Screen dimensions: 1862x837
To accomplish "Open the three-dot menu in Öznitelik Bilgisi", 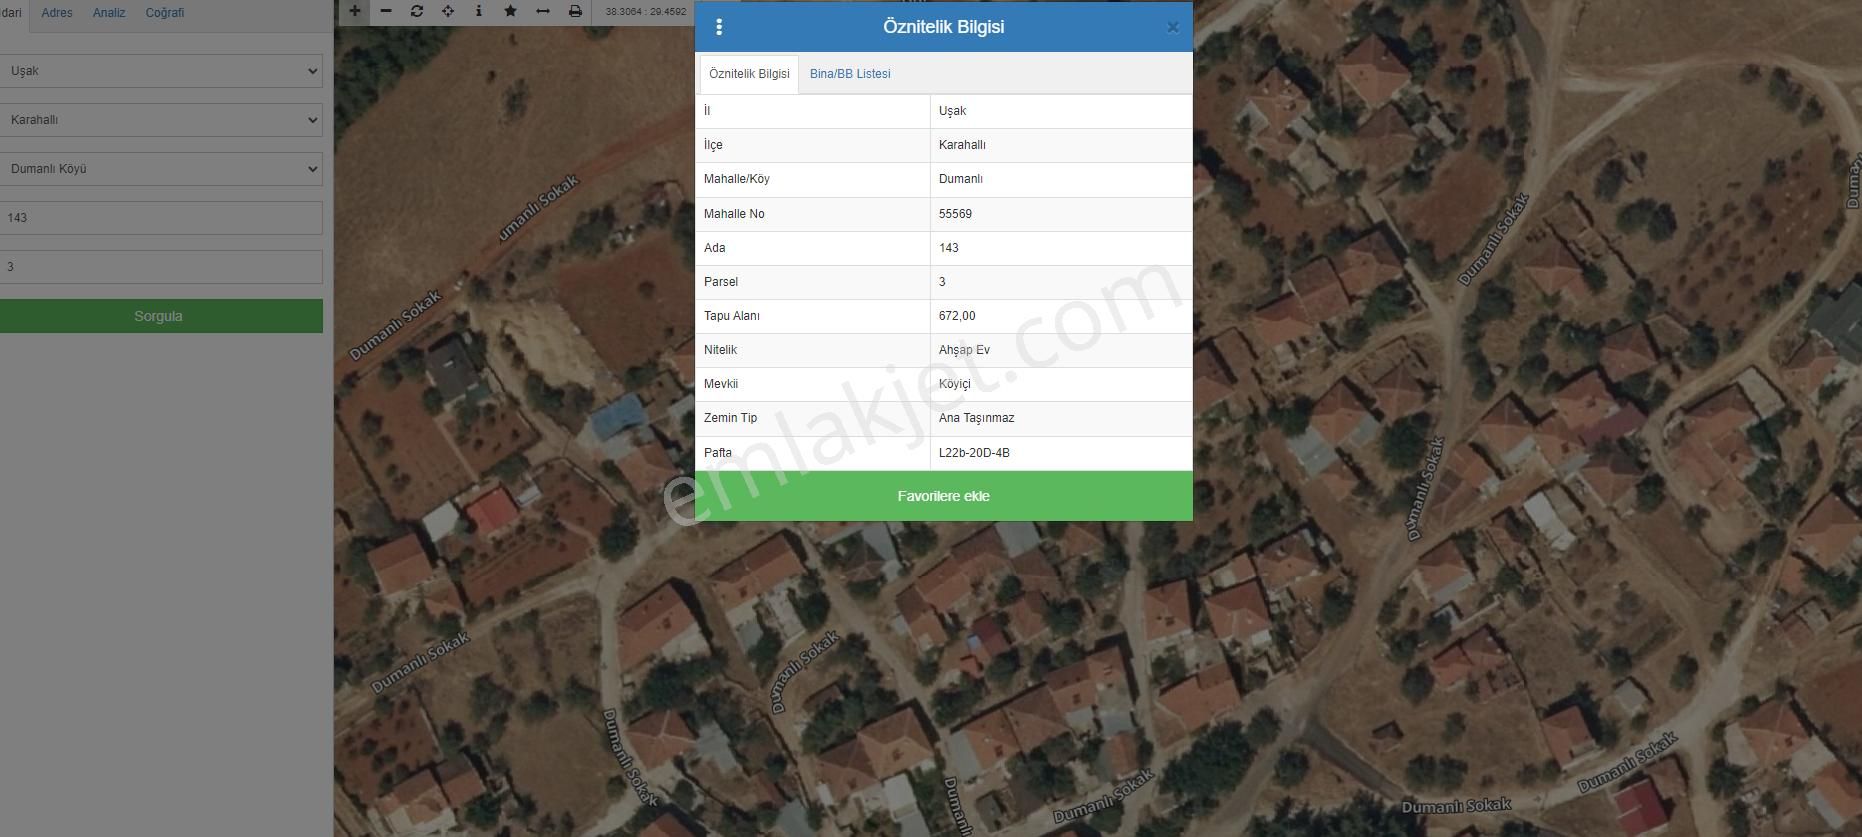I will (x=719, y=27).
